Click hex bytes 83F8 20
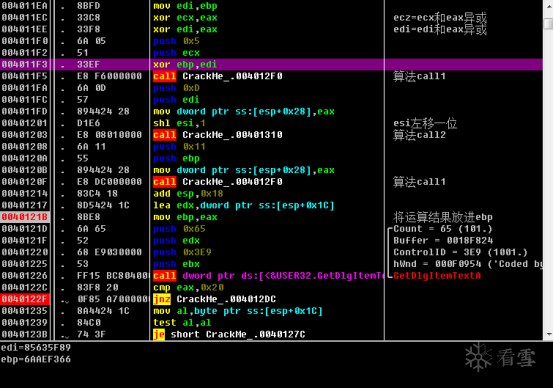Screen dimensions: 554x388 97,287
